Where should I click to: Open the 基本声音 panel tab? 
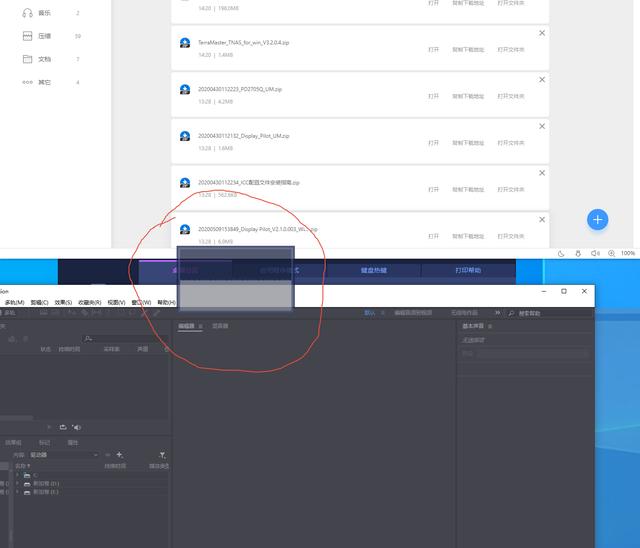[x=473, y=326]
